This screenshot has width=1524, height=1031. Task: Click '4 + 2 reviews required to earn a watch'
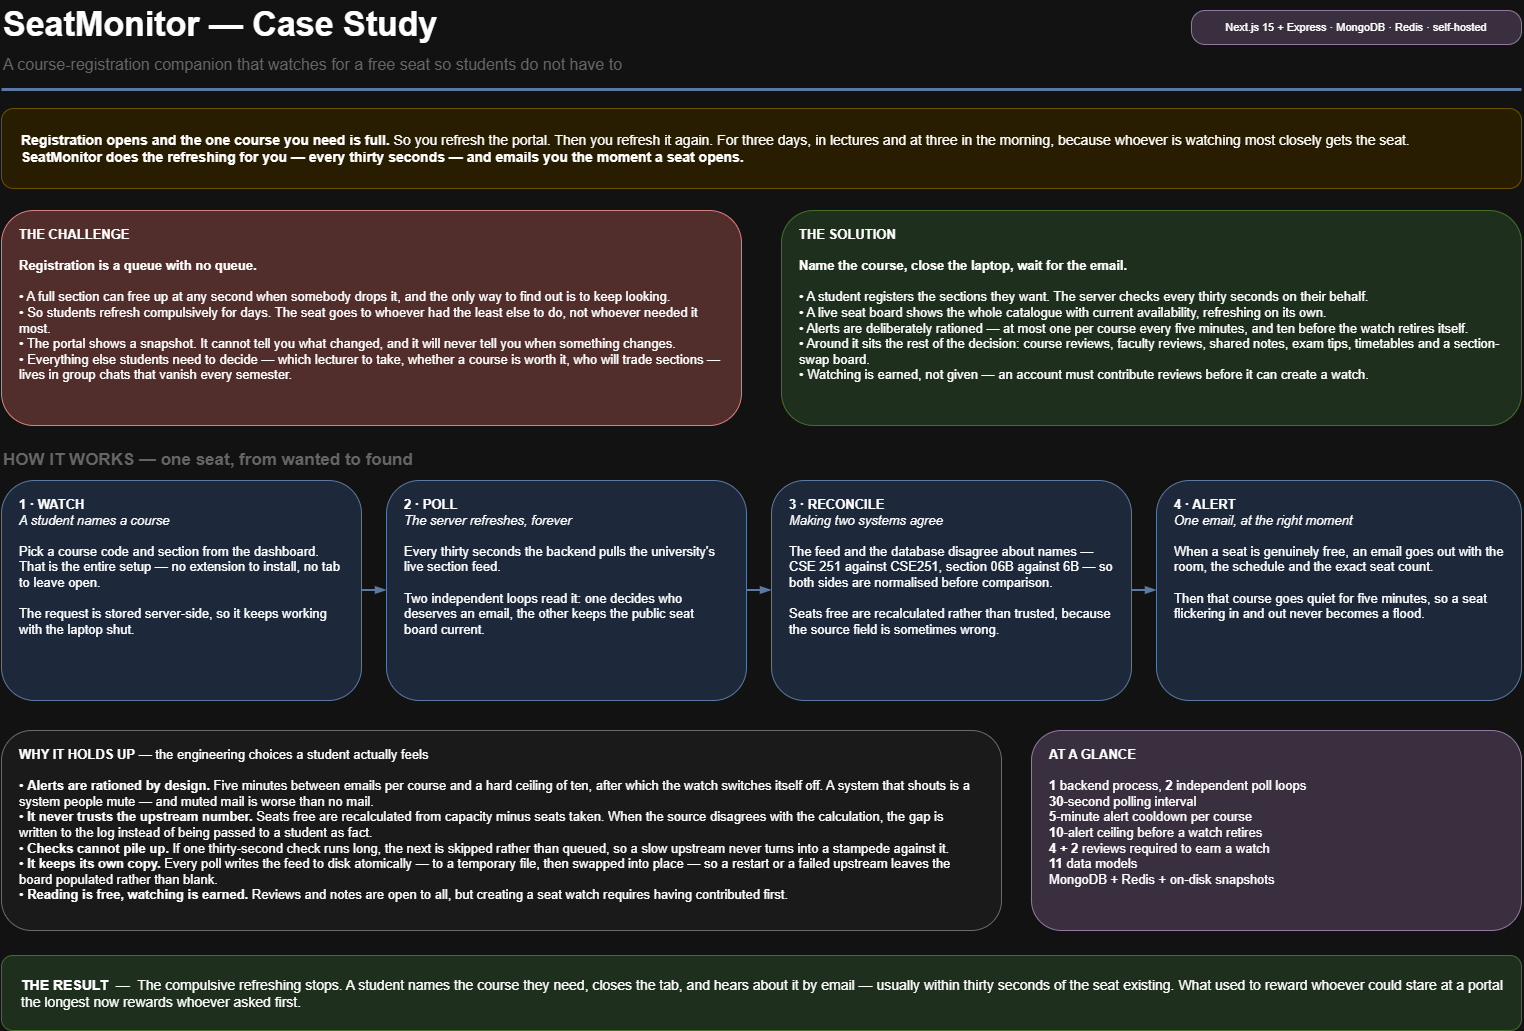pyautogui.click(x=1160, y=849)
